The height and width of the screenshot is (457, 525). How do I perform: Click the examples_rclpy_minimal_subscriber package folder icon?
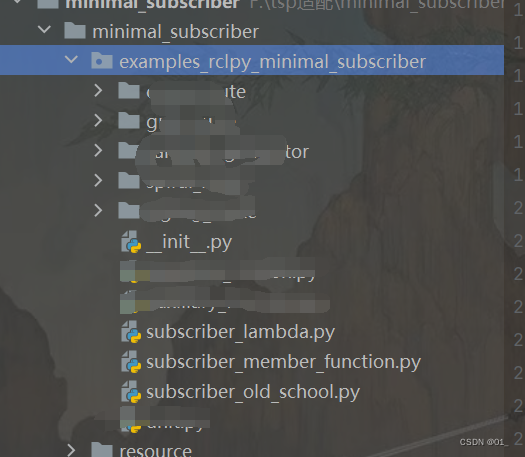click(x=102, y=61)
